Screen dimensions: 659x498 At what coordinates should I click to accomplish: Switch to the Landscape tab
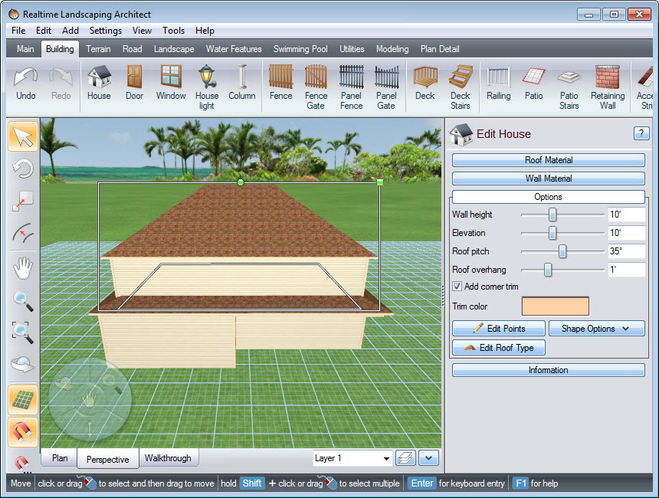pyautogui.click(x=174, y=49)
